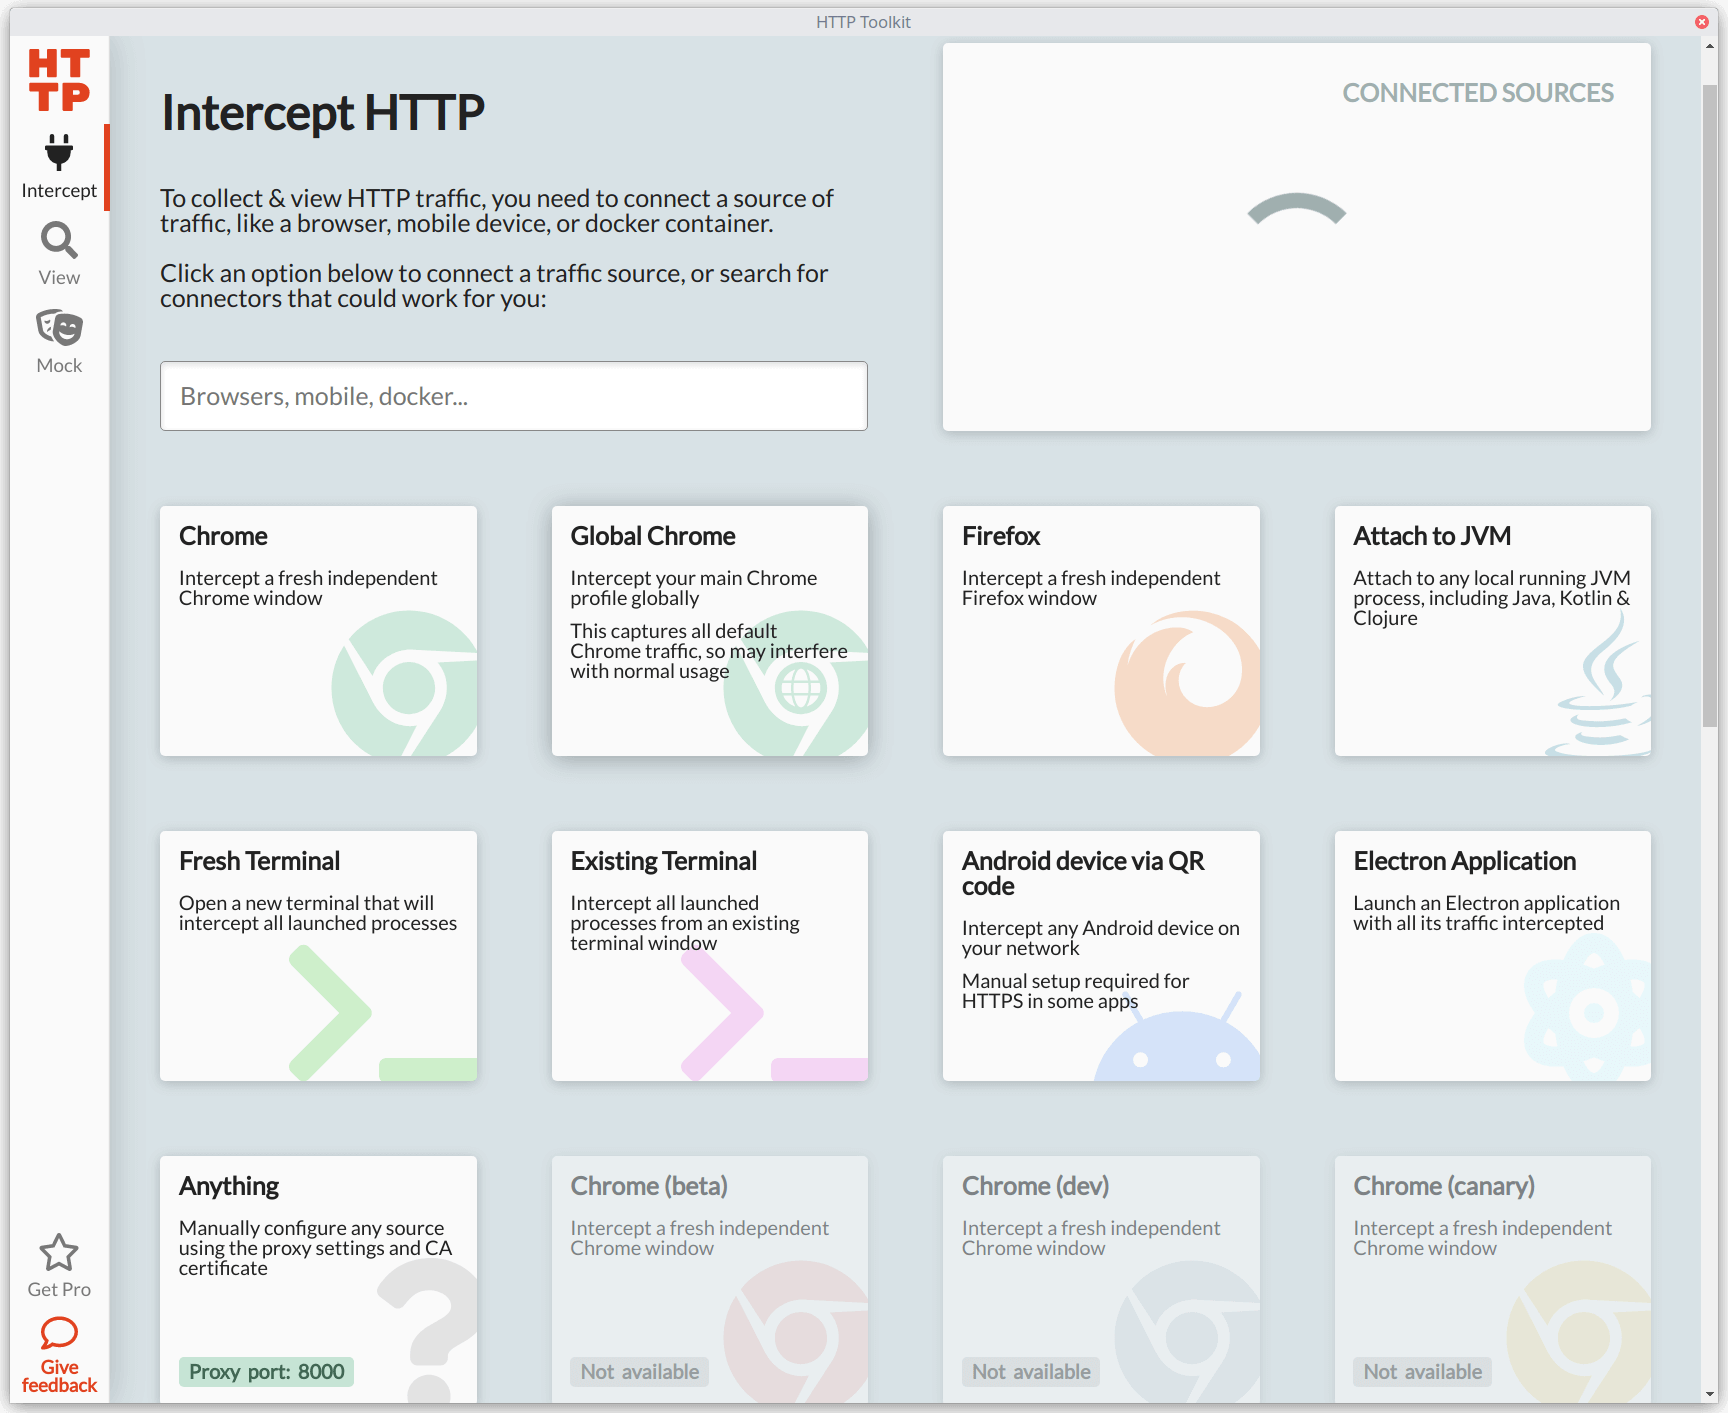Click the Firefox logo in Firefox card

coord(1188,684)
